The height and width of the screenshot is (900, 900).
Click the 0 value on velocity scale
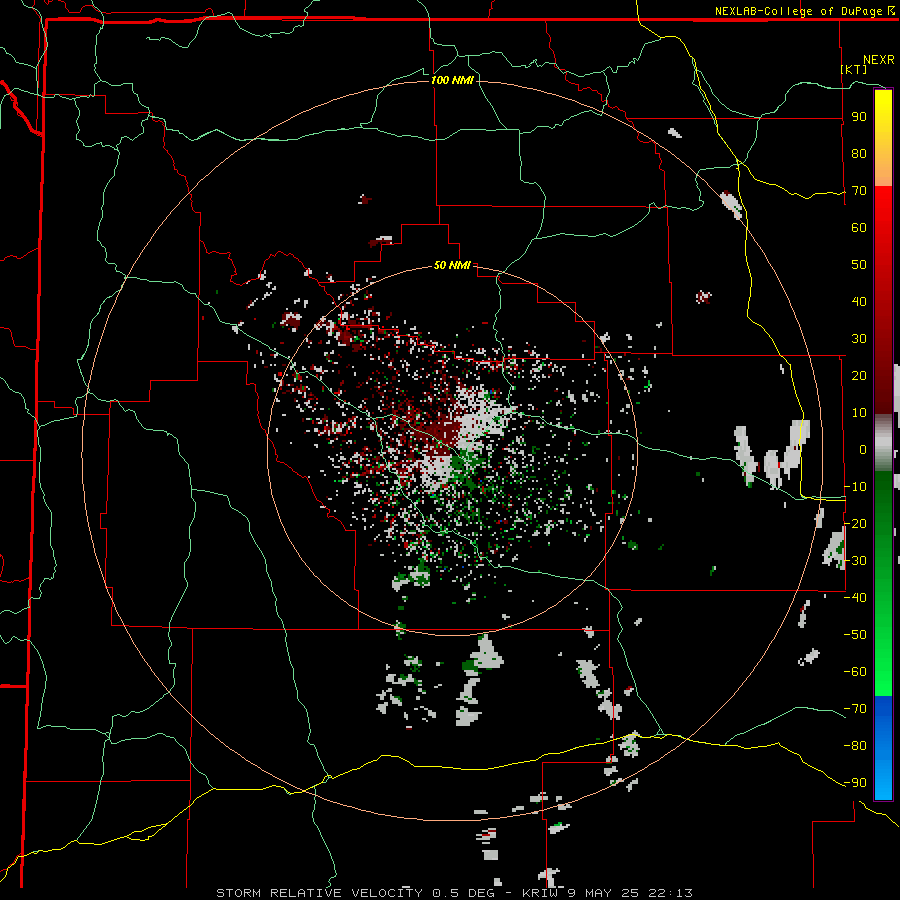point(863,449)
